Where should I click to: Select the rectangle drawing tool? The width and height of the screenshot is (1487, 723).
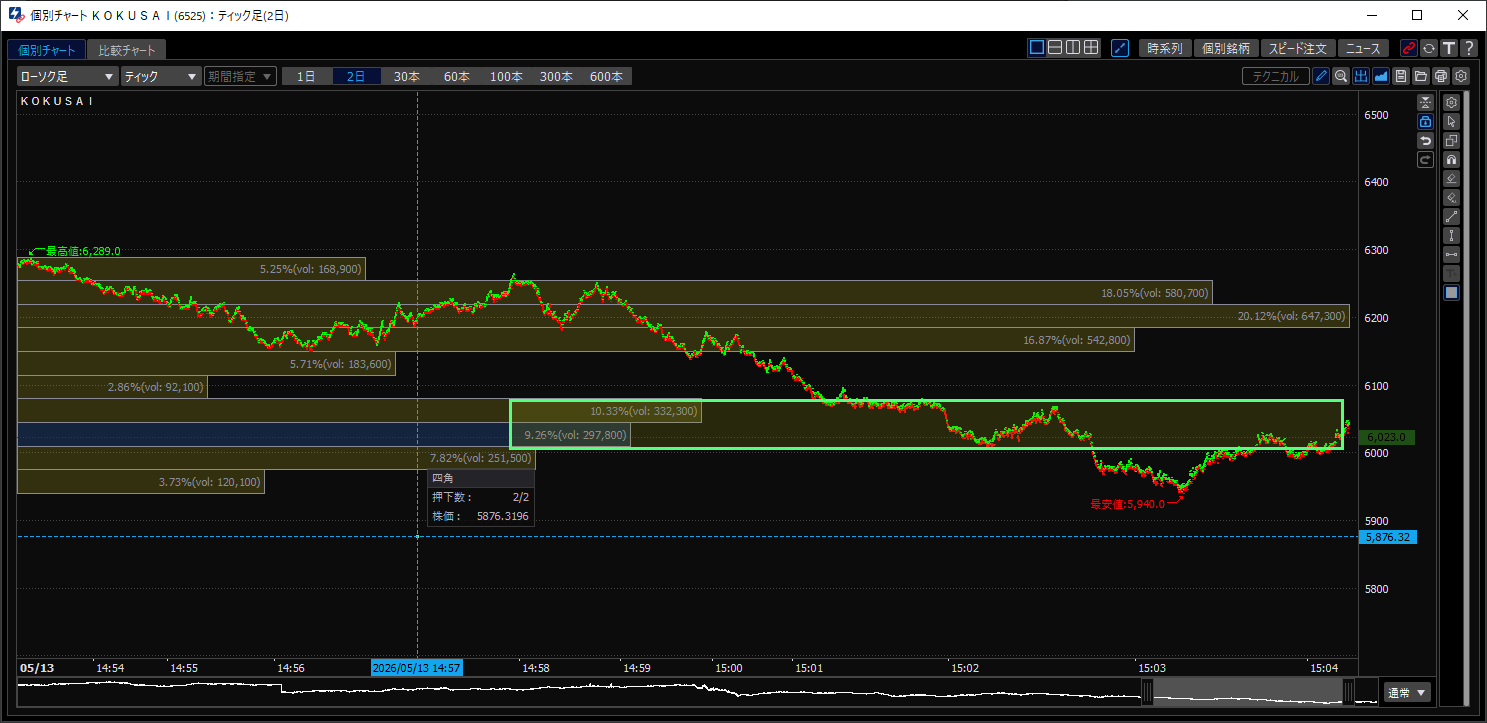pyautogui.click(x=1452, y=292)
